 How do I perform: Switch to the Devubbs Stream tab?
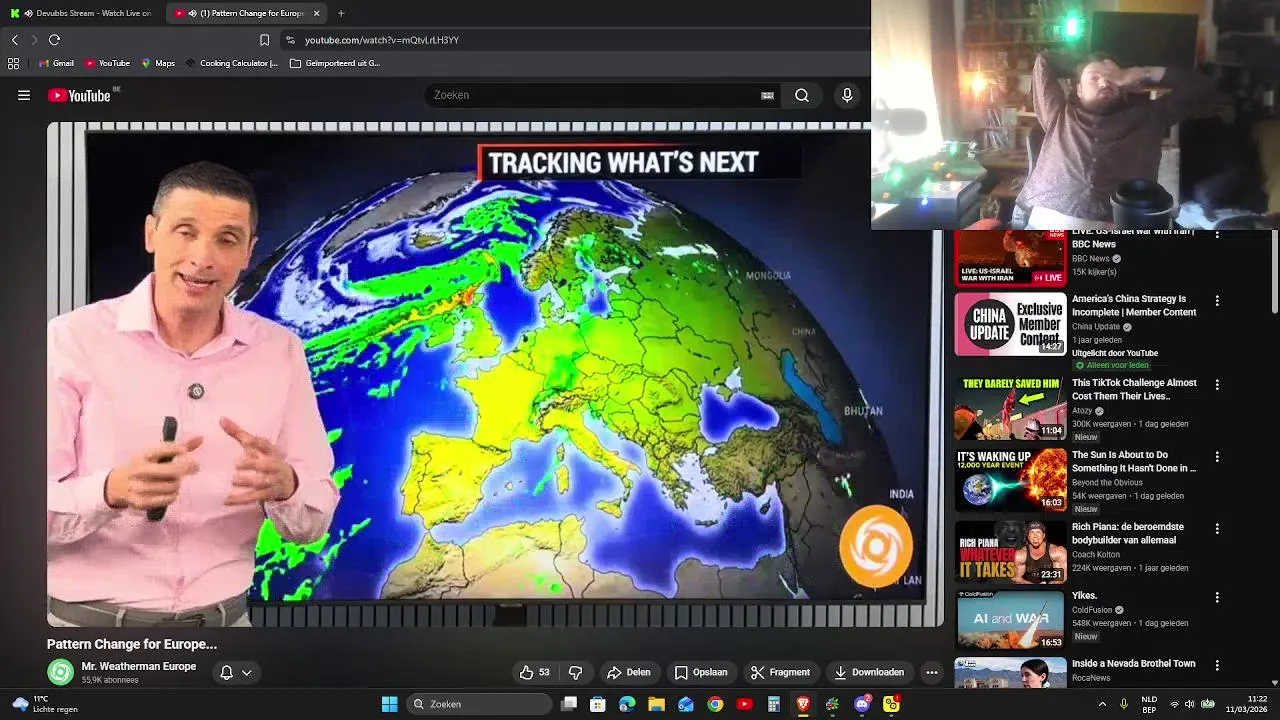82,13
